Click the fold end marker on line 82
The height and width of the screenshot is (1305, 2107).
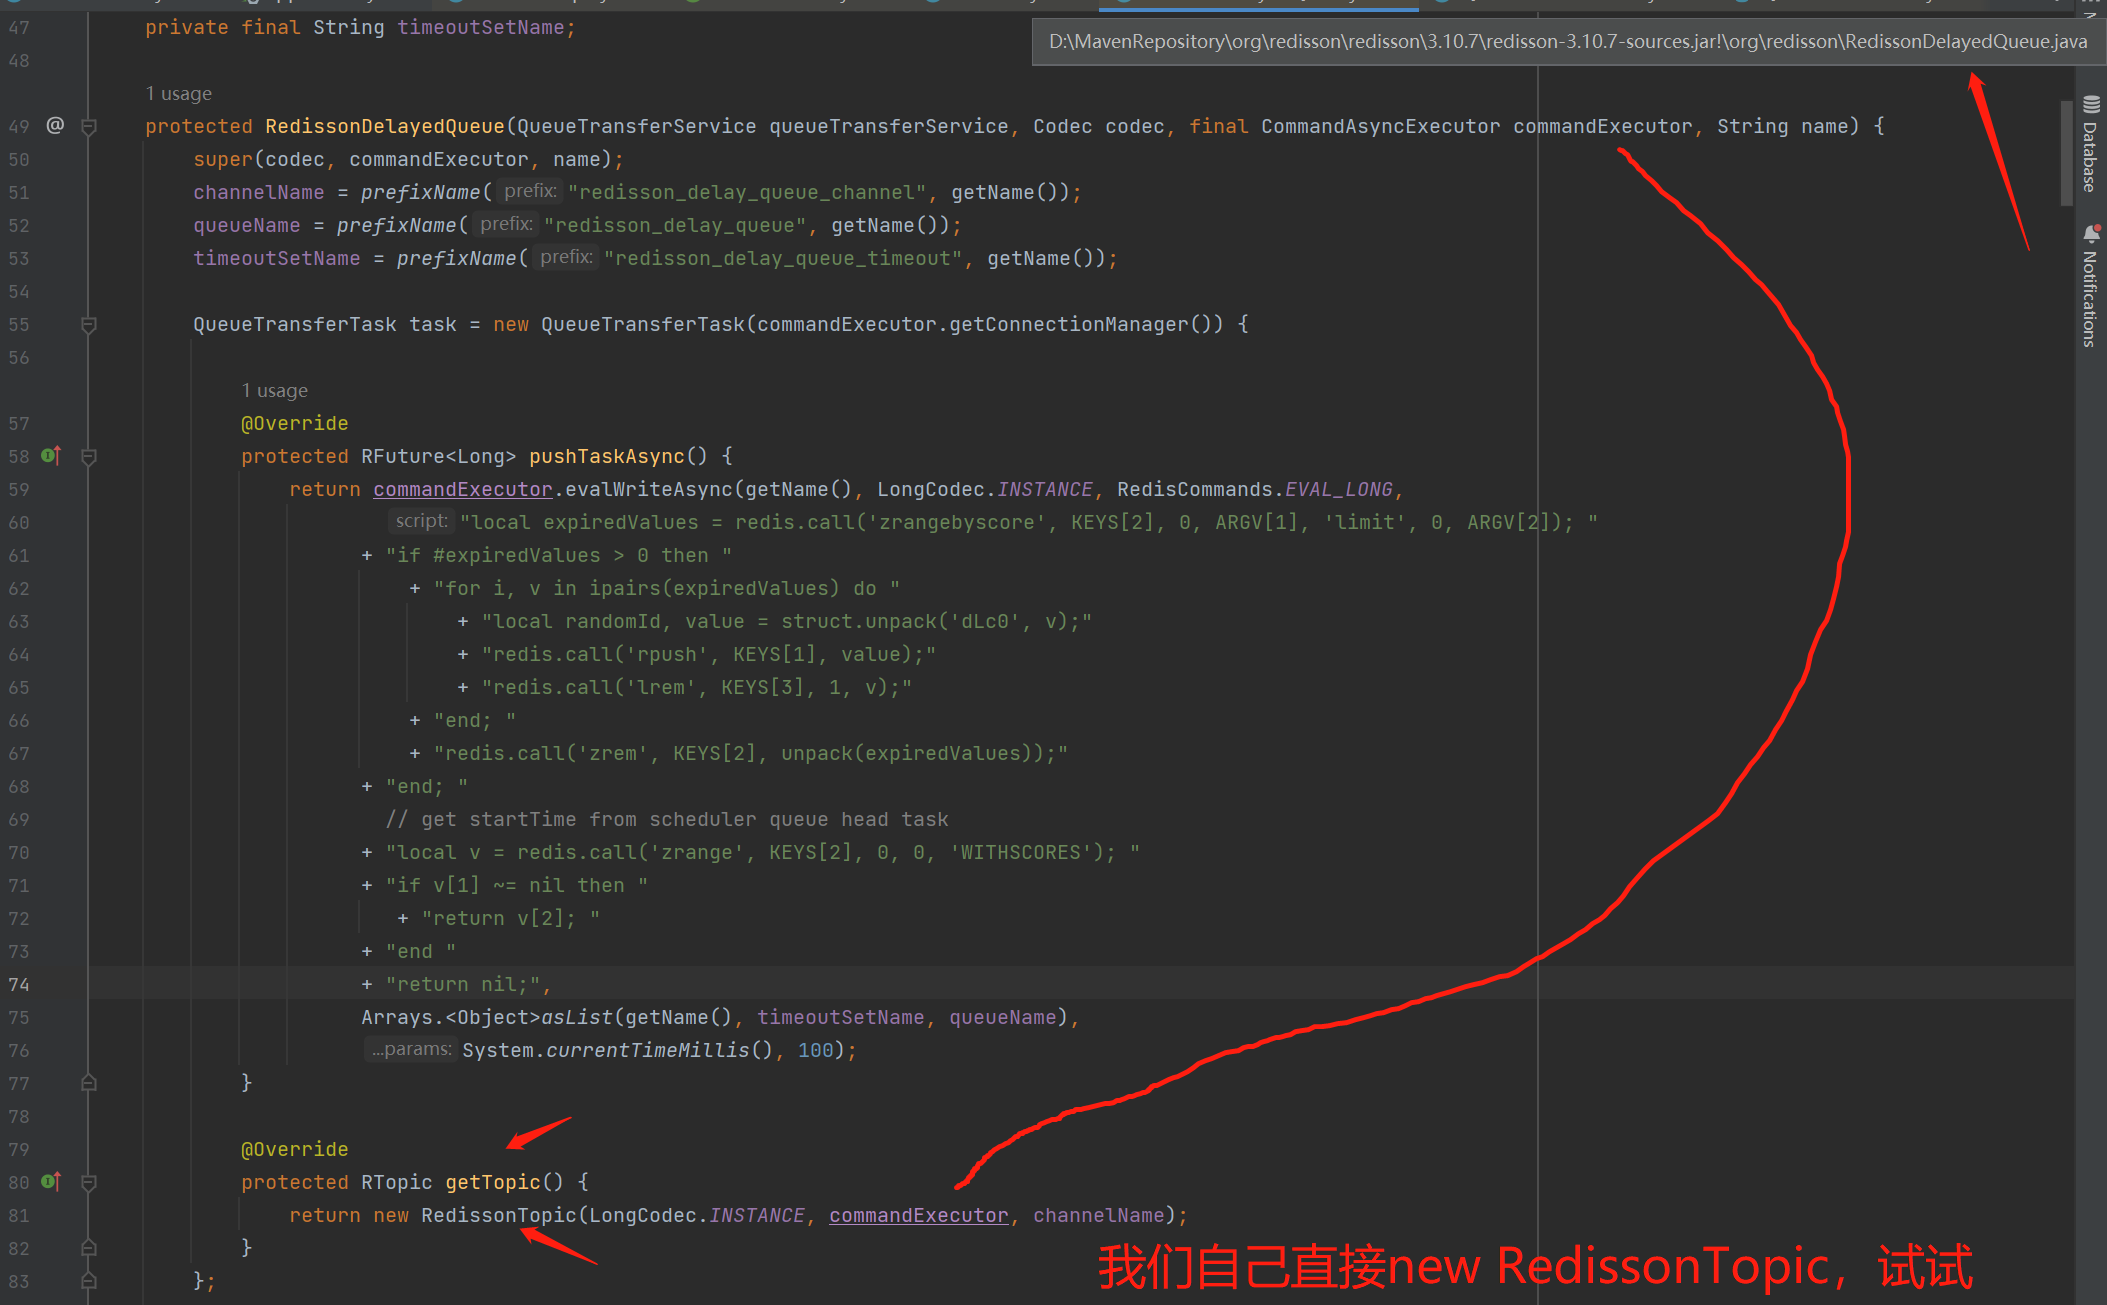(x=88, y=1248)
